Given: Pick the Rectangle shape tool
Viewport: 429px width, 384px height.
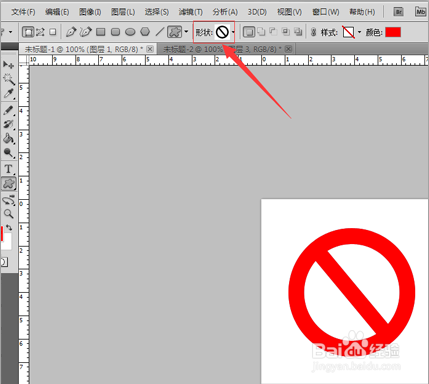Looking at the screenshot, I should point(101,32).
